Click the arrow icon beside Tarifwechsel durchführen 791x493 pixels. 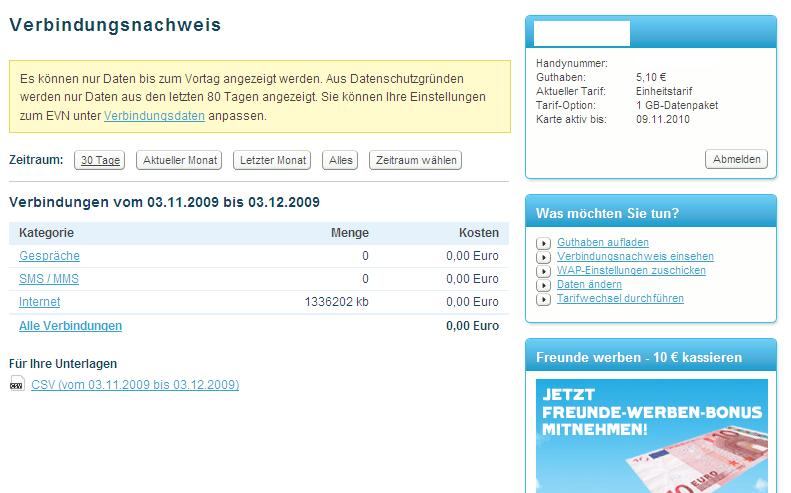(543, 300)
